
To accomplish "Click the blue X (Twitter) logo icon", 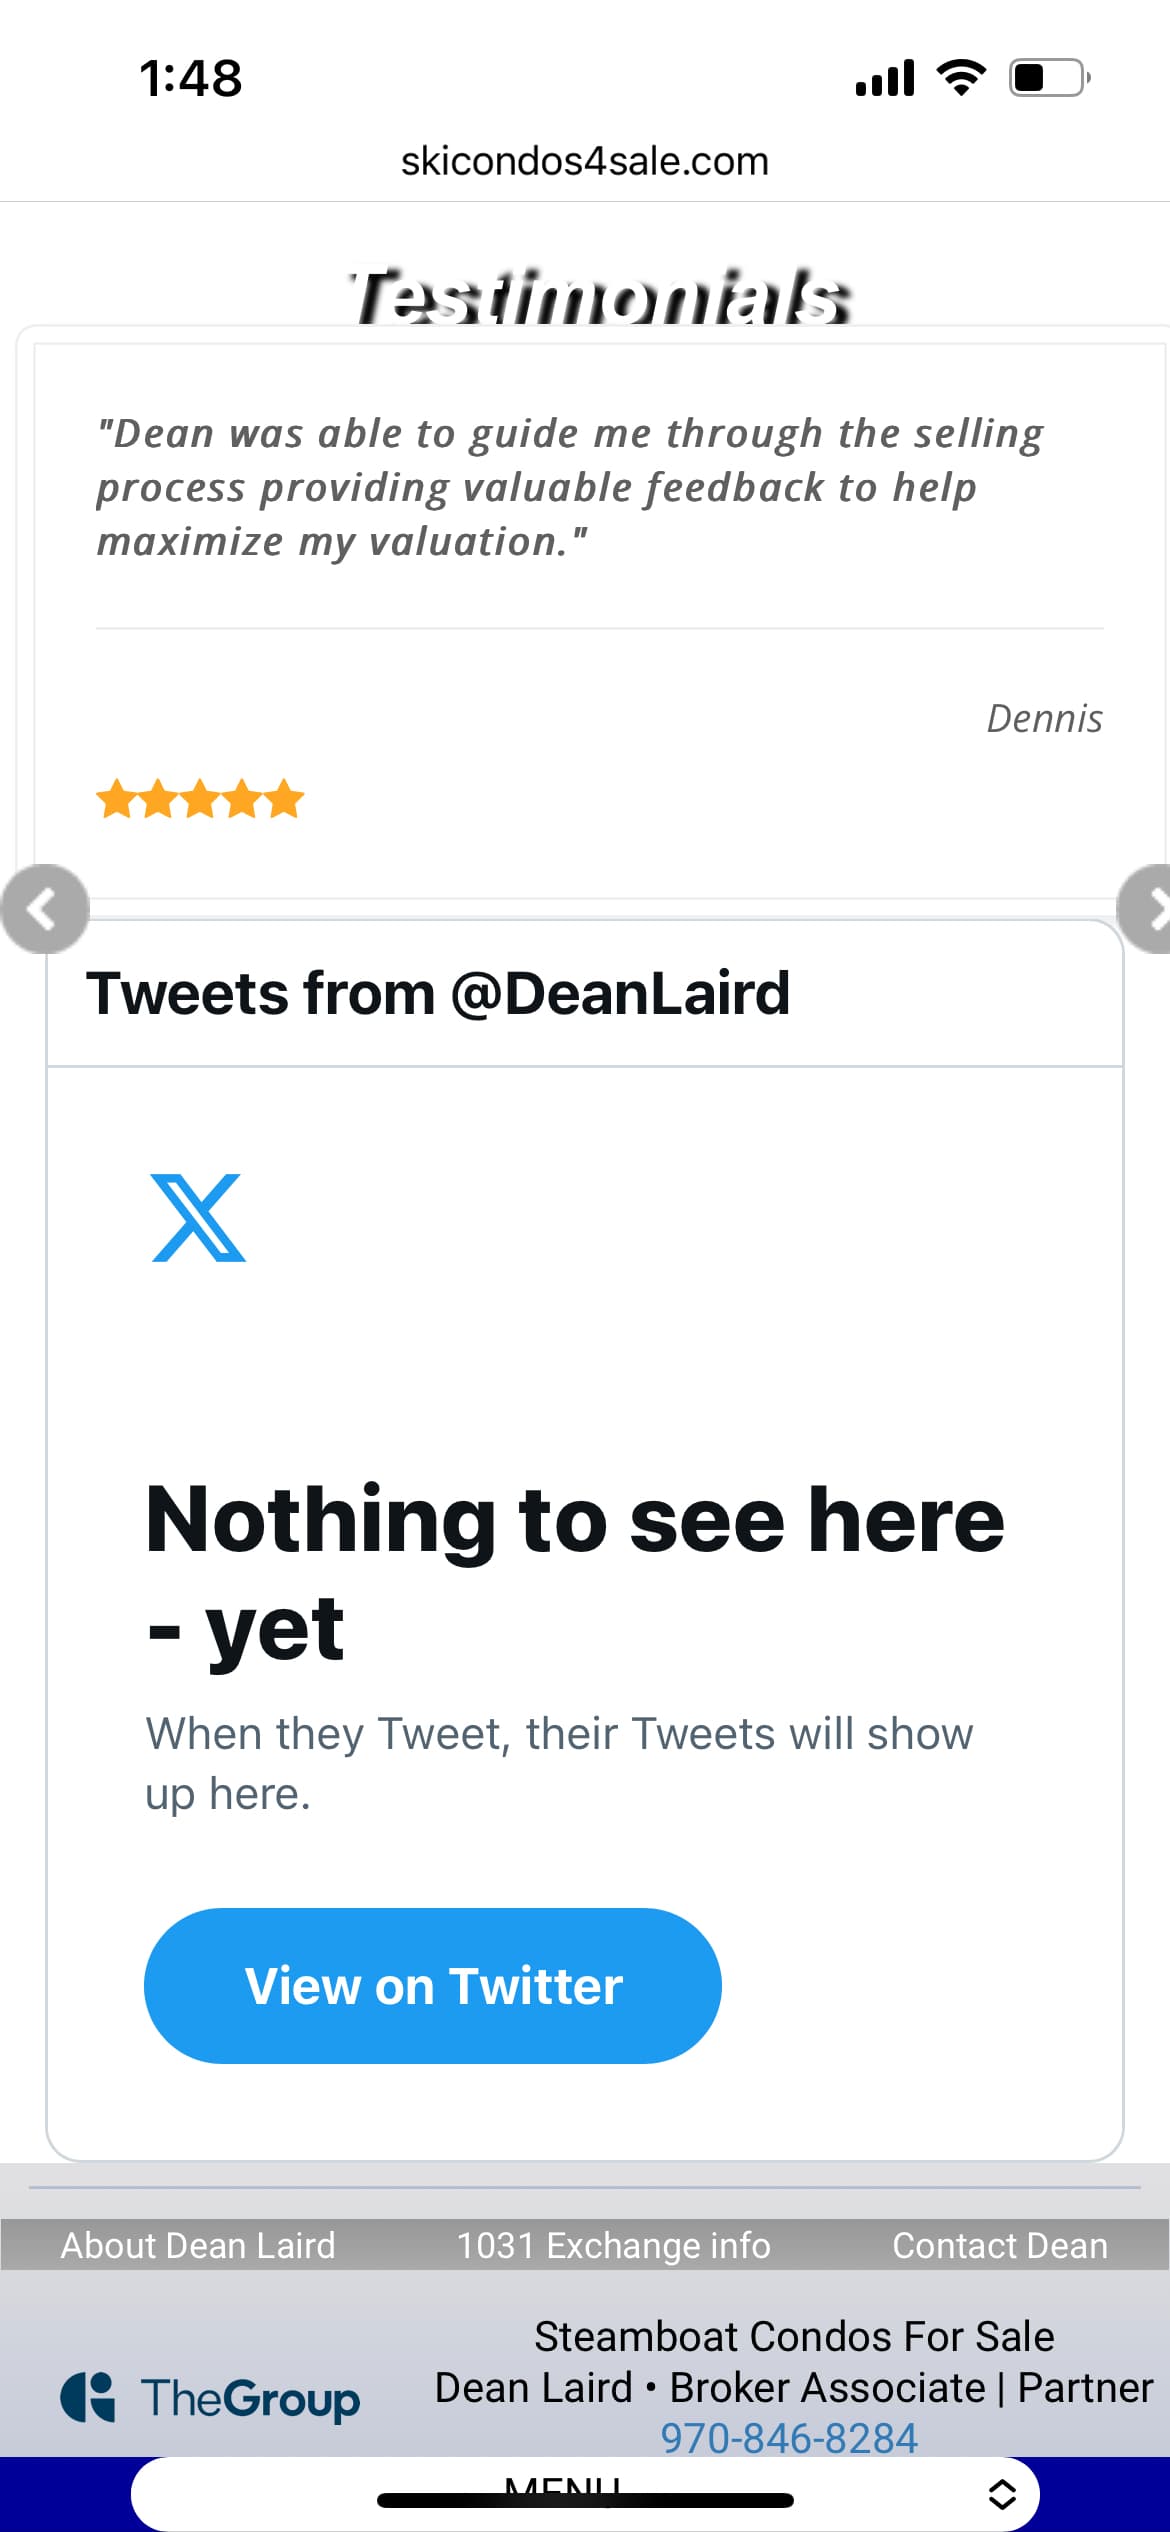I will (x=198, y=1218).
